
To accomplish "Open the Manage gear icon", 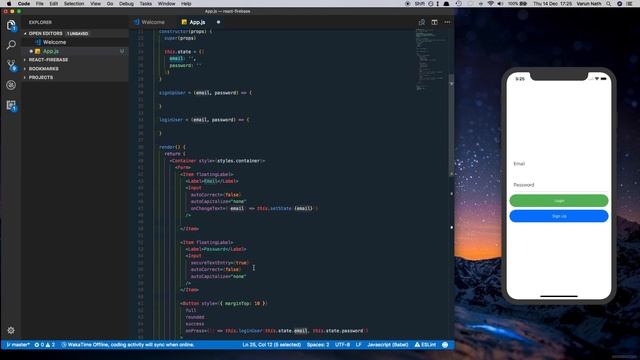I will tap(11, 330).
